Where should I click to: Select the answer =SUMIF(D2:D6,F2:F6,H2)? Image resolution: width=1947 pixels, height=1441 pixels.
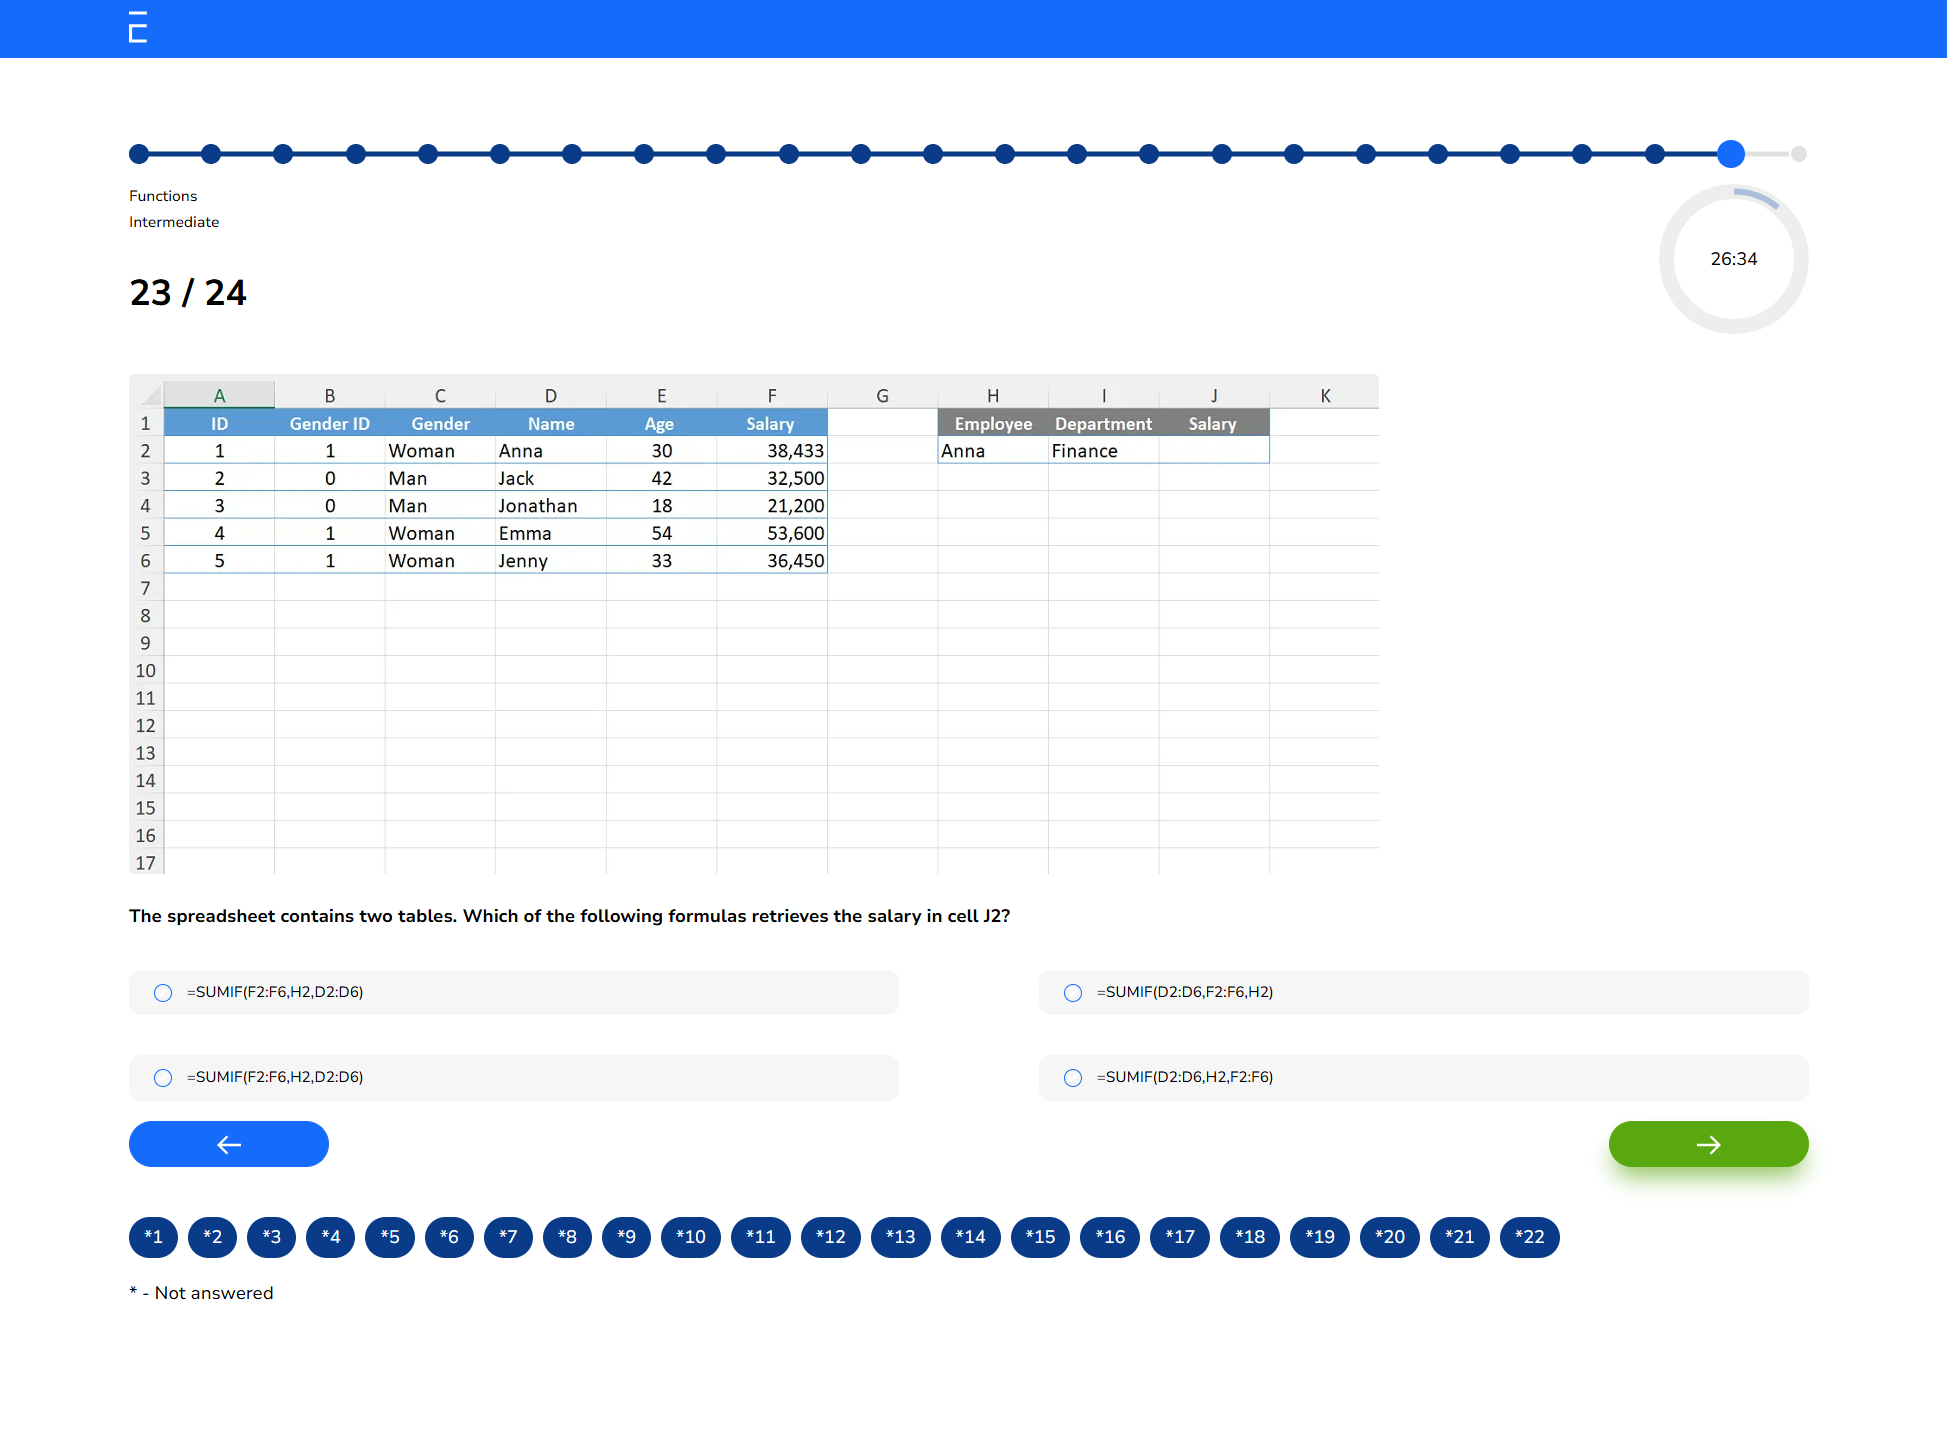coord(1073,992)
